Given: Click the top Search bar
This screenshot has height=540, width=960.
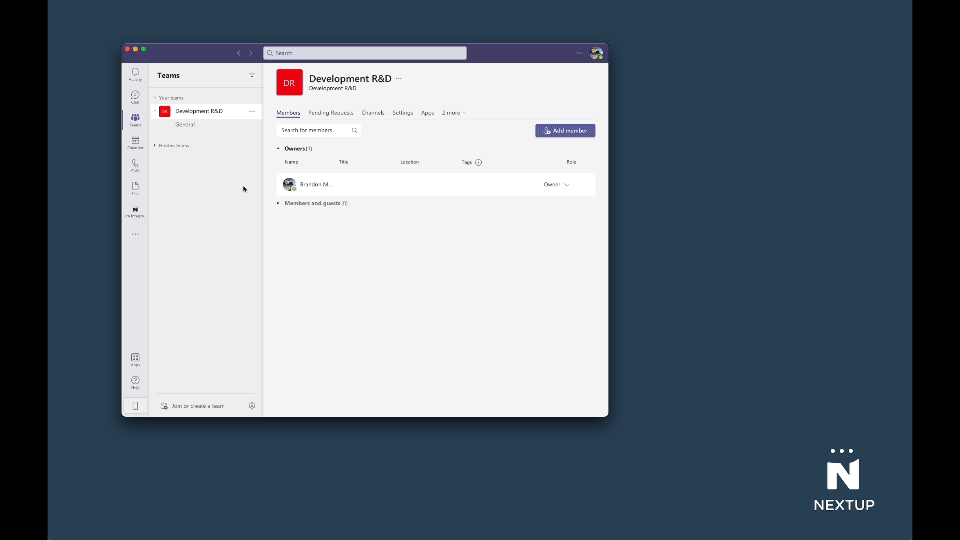Looking at the screenshot, I should coord(365,53).
